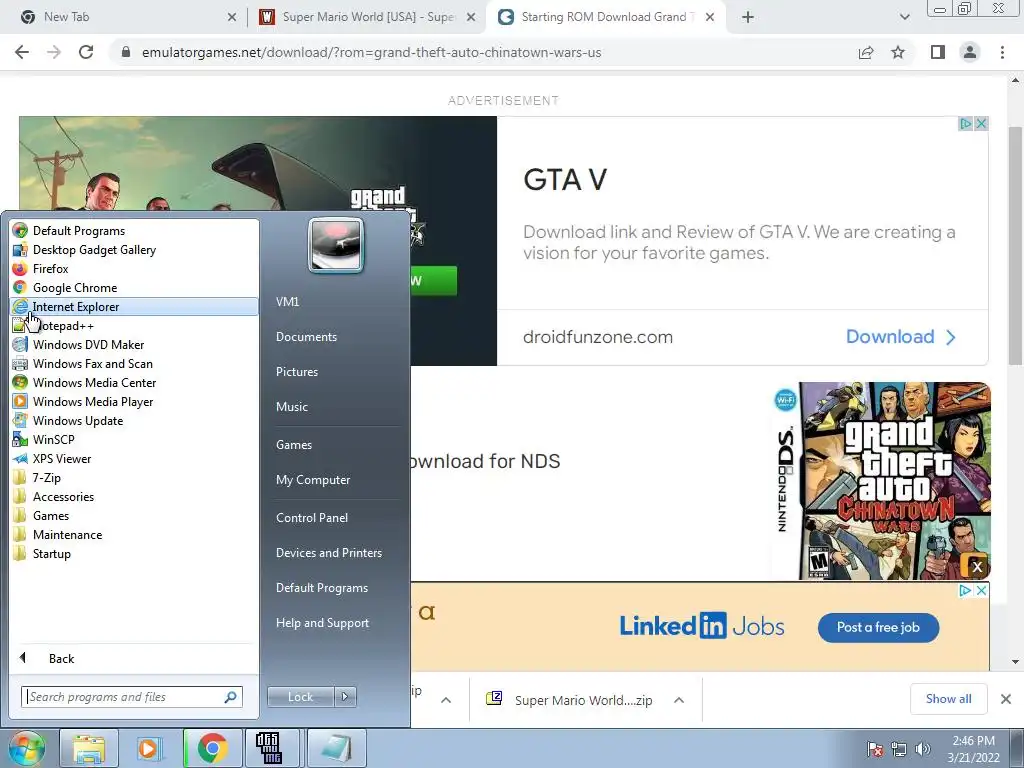This screenshot has height=768, width=1024.
Task: Click the taskbar clock showing 2:46 PM
Action: (x=973, y=749)
